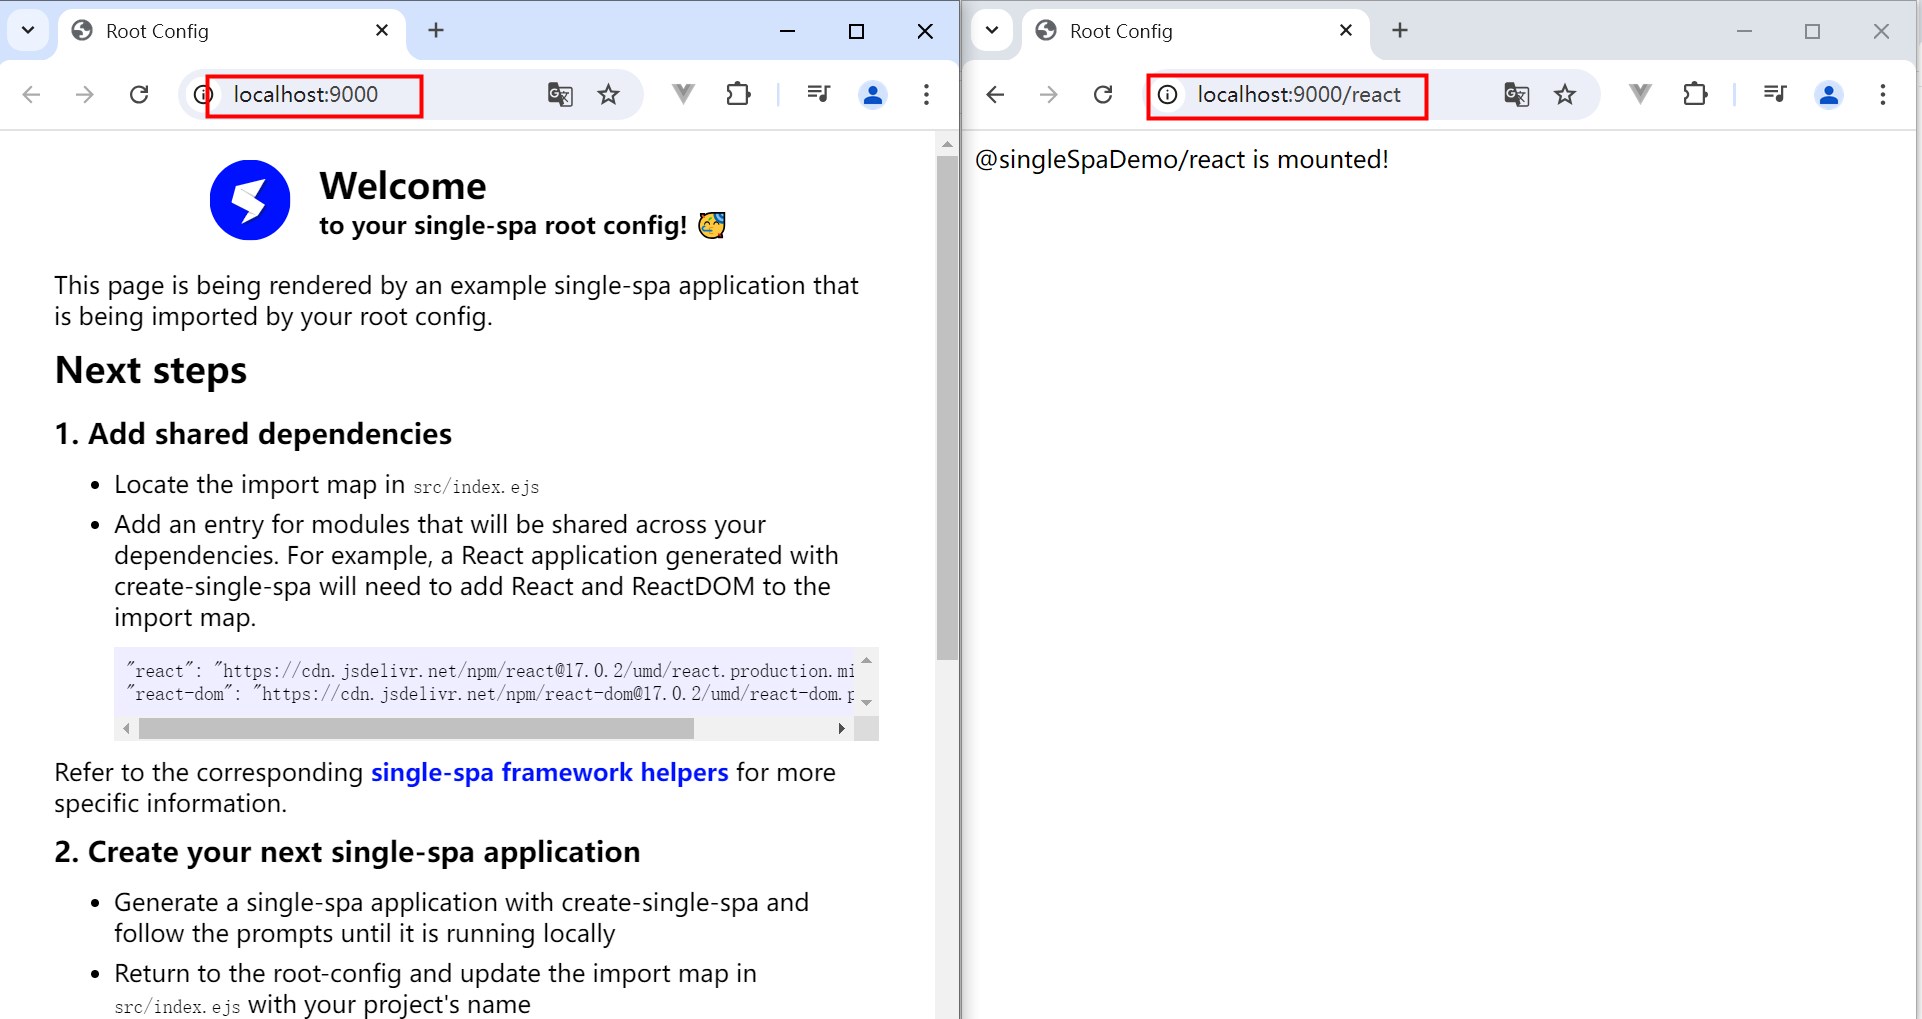The image size is (1922, 1019).
Task: Open the Chrome three-dot menu in the right window
Action: point(1883,94)
